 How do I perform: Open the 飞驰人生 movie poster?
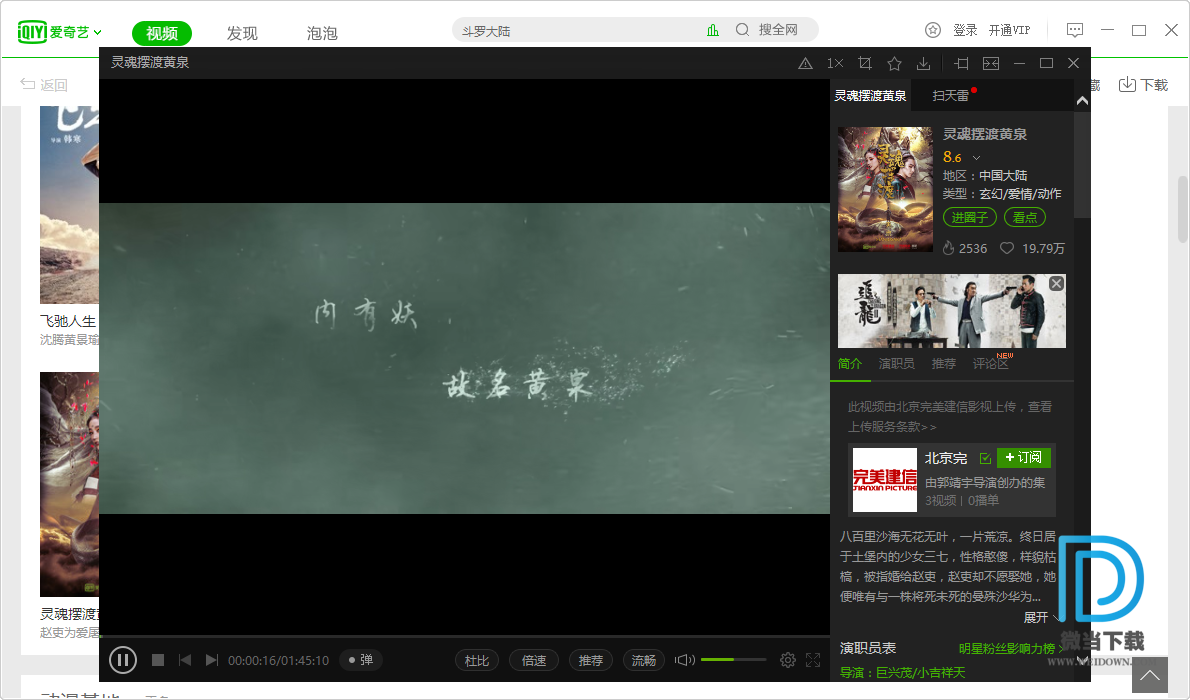coord(69,205)
